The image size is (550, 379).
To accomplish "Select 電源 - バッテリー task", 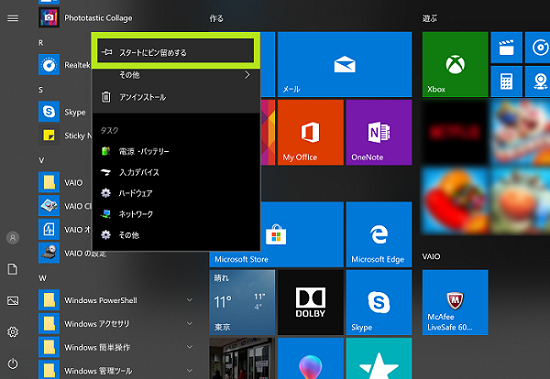I will click(176, 151).
